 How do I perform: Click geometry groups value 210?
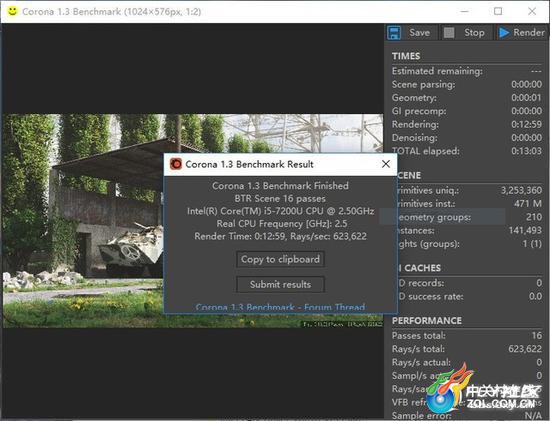pyautogui.click(x=534, y=217)
